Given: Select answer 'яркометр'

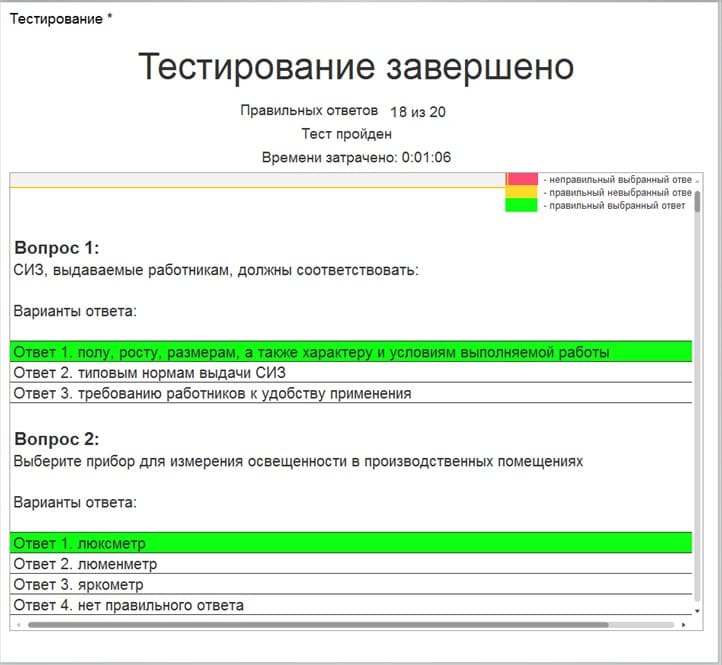Looking at the screenshot, I should point(351,584).
